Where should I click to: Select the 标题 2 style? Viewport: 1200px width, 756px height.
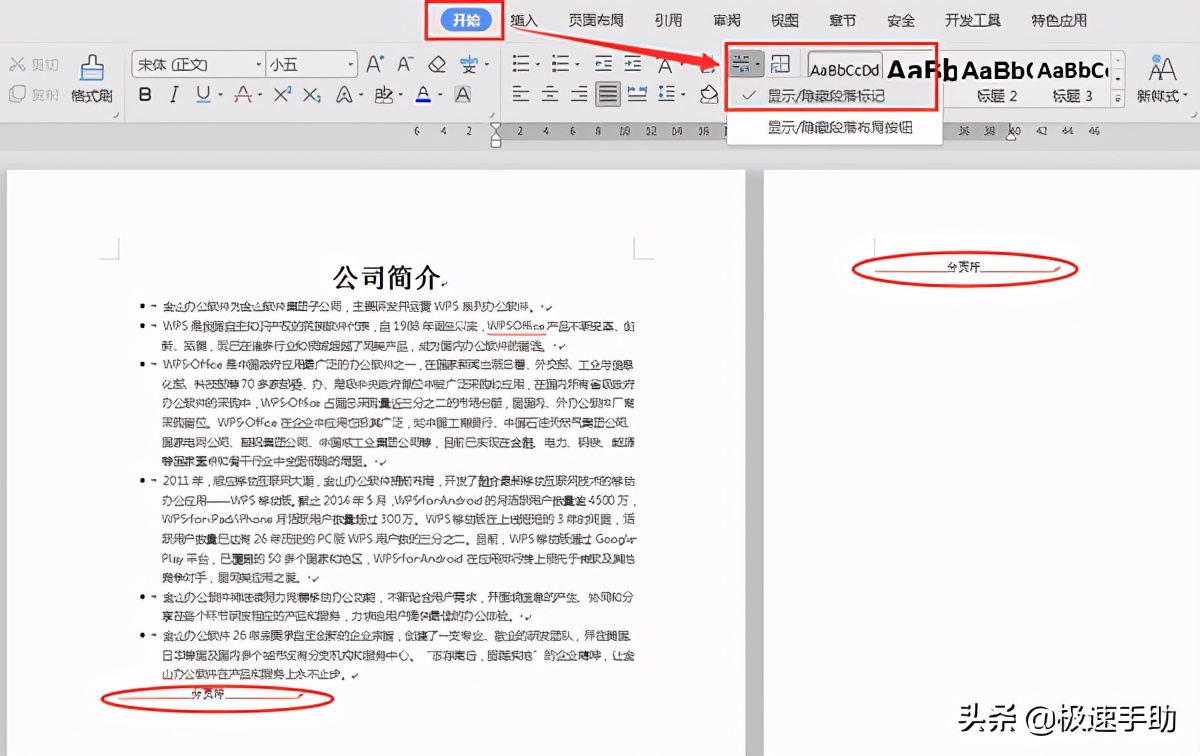point(999,80)
